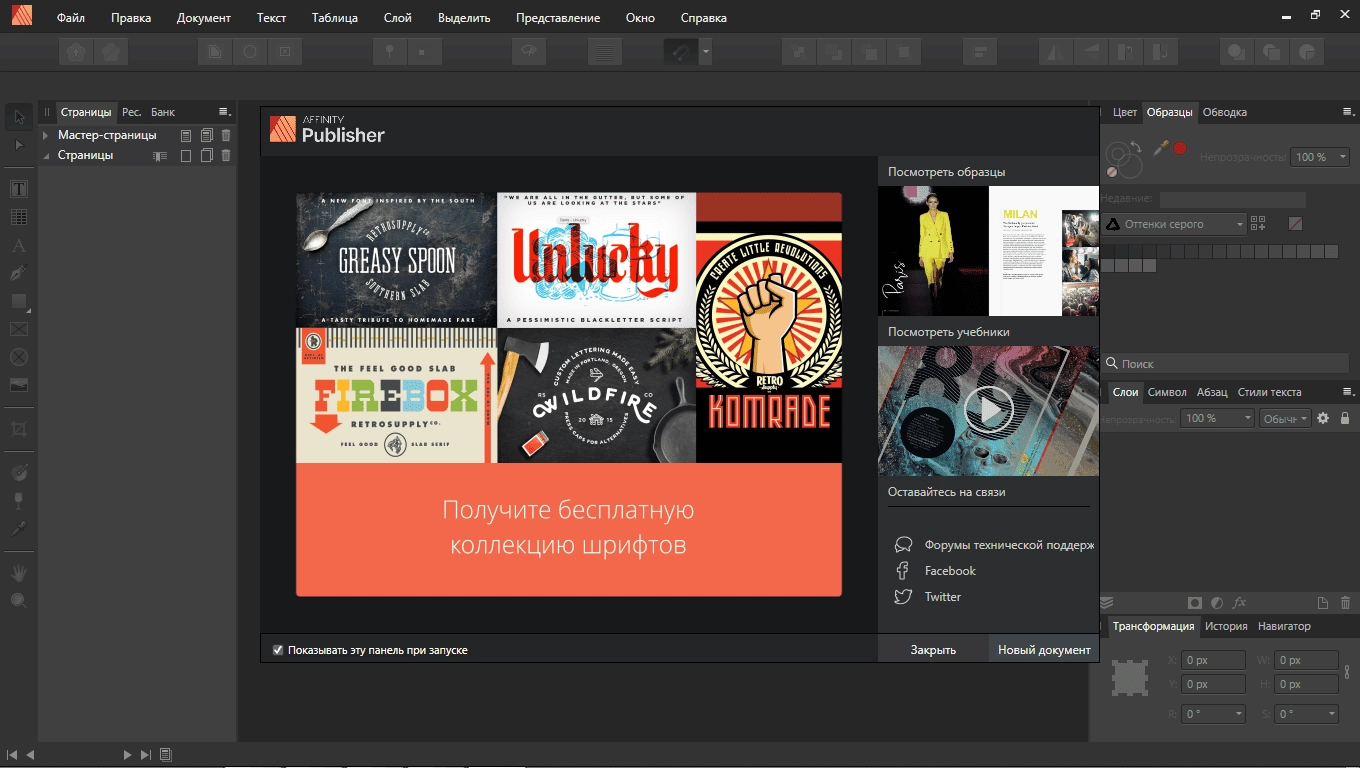Select the Zoom magnifier tool
Viewport: 1360px width, 768px height.
[x=19, y=600]
